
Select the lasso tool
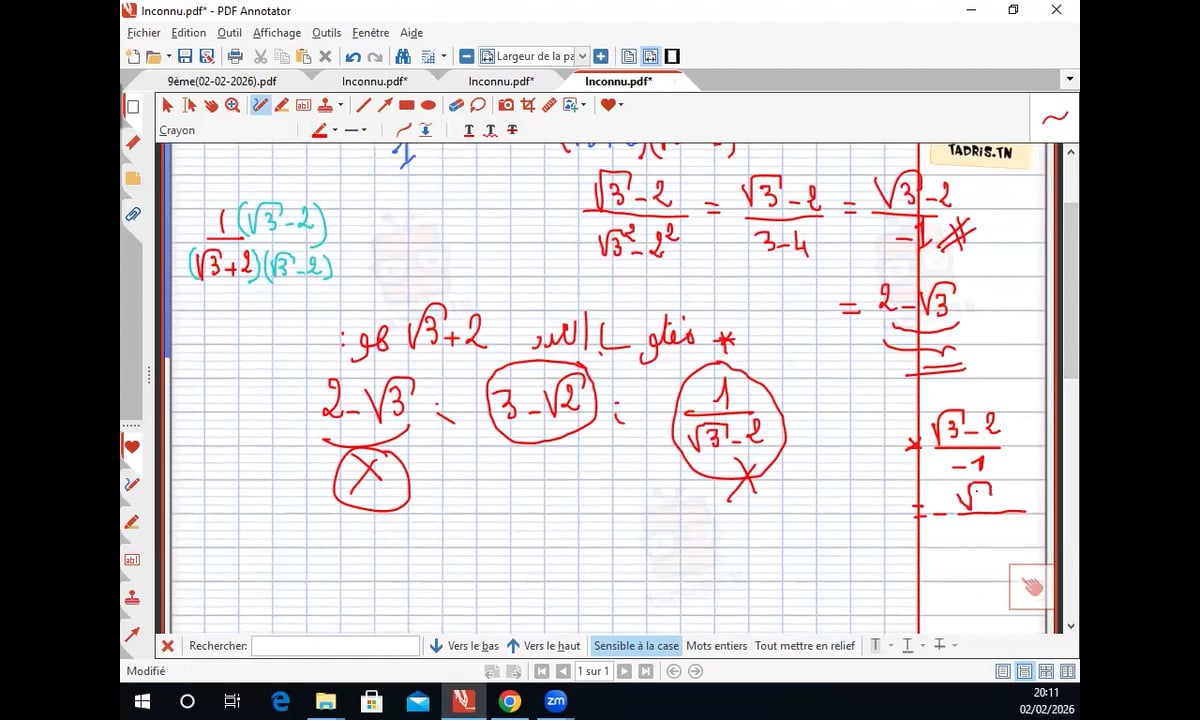coord(478,105)
